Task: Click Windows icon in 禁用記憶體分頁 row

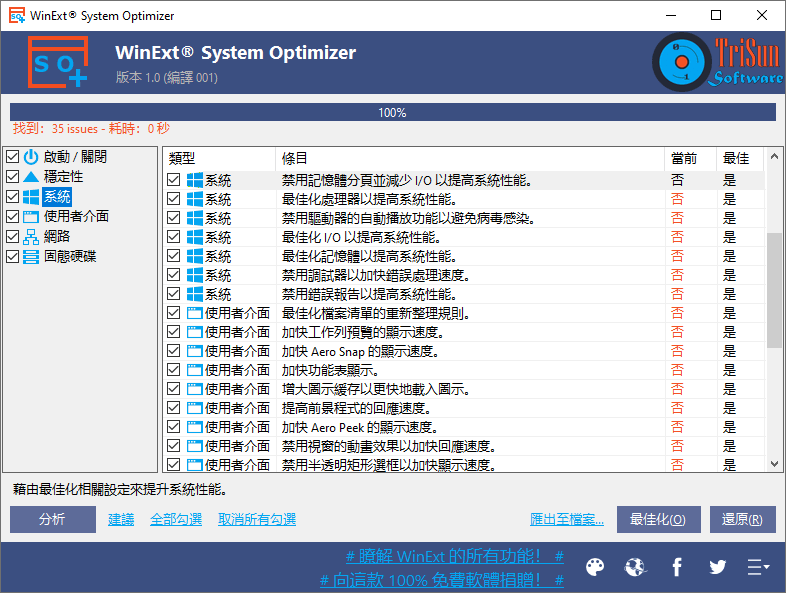Action: click(195, 180)
